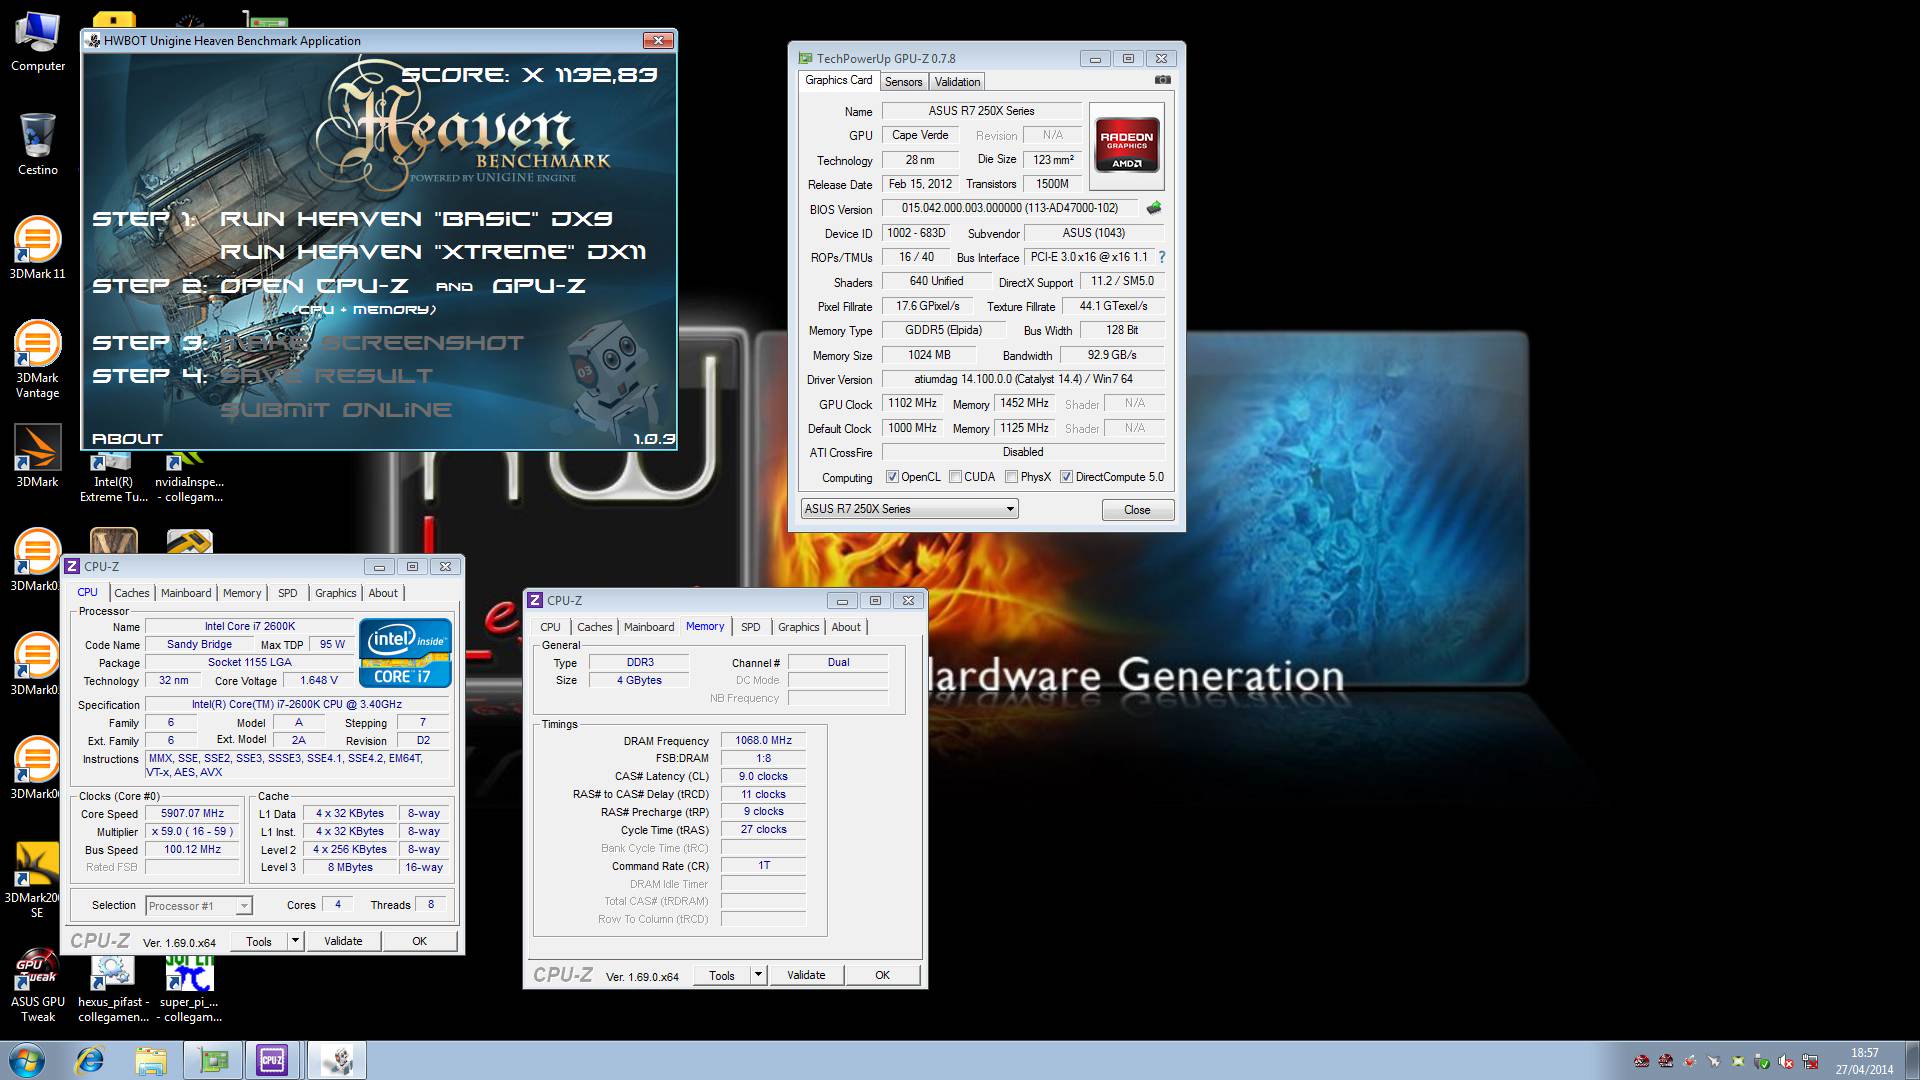The image size is (1920, 1080).
Task: Click the Intel Core i7 logo in CPU-Z
Action: coord(405,654)
